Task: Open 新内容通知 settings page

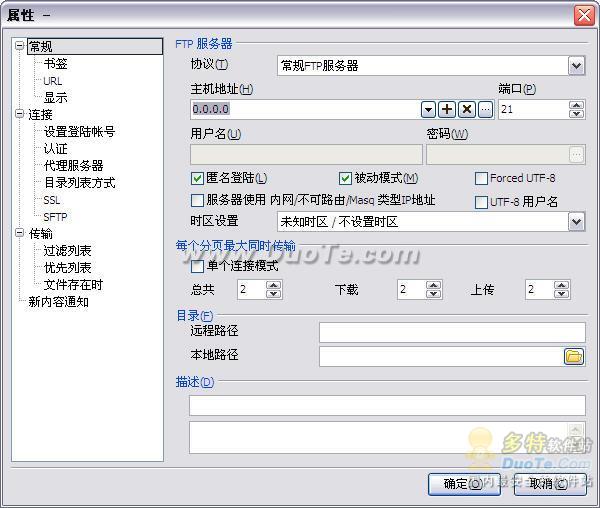Action: coord(59,301)
